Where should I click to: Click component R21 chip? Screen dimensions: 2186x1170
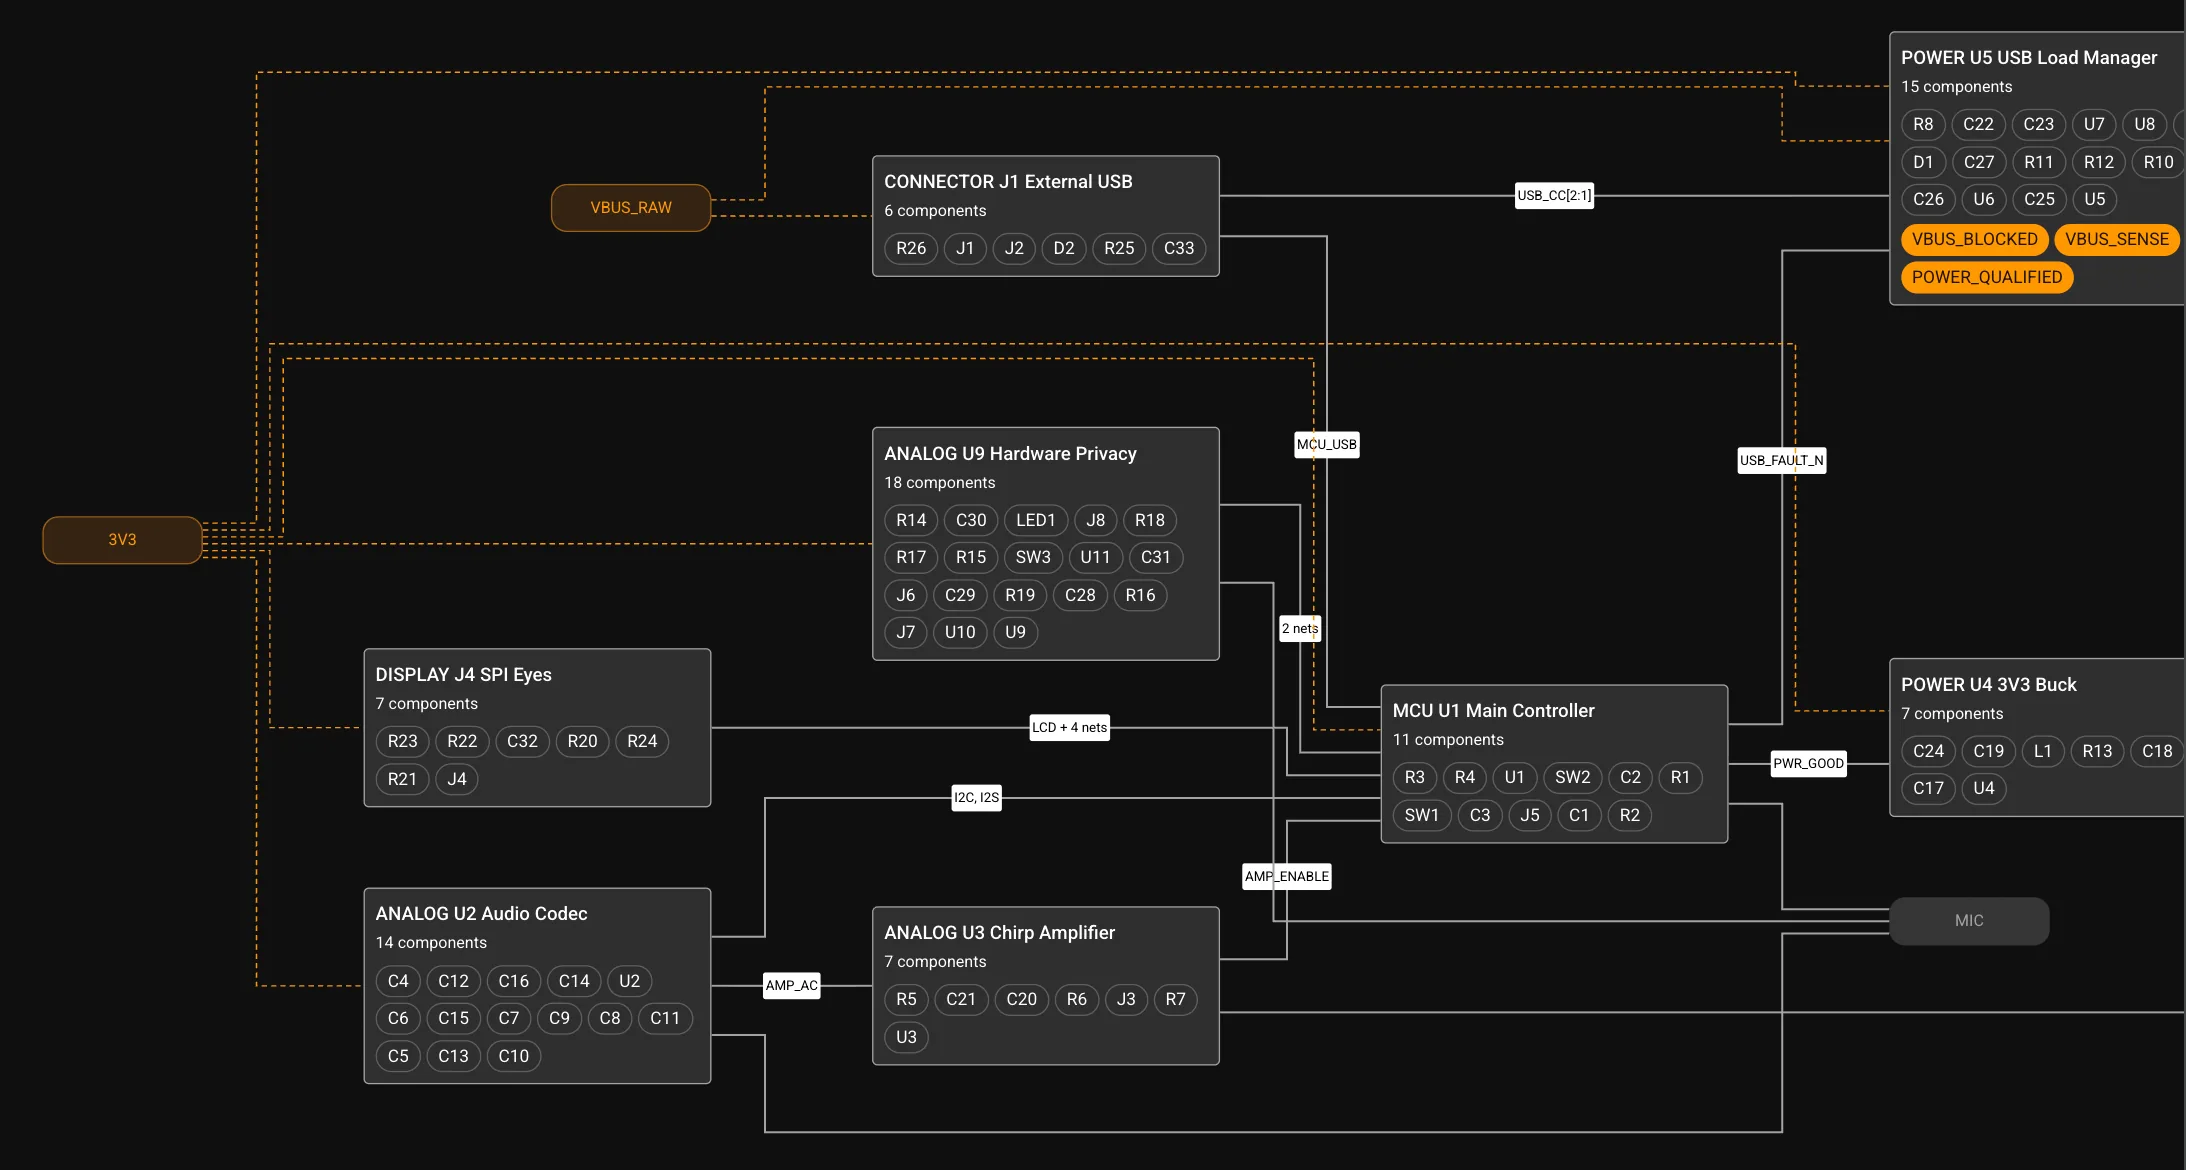tap(402, 780)
